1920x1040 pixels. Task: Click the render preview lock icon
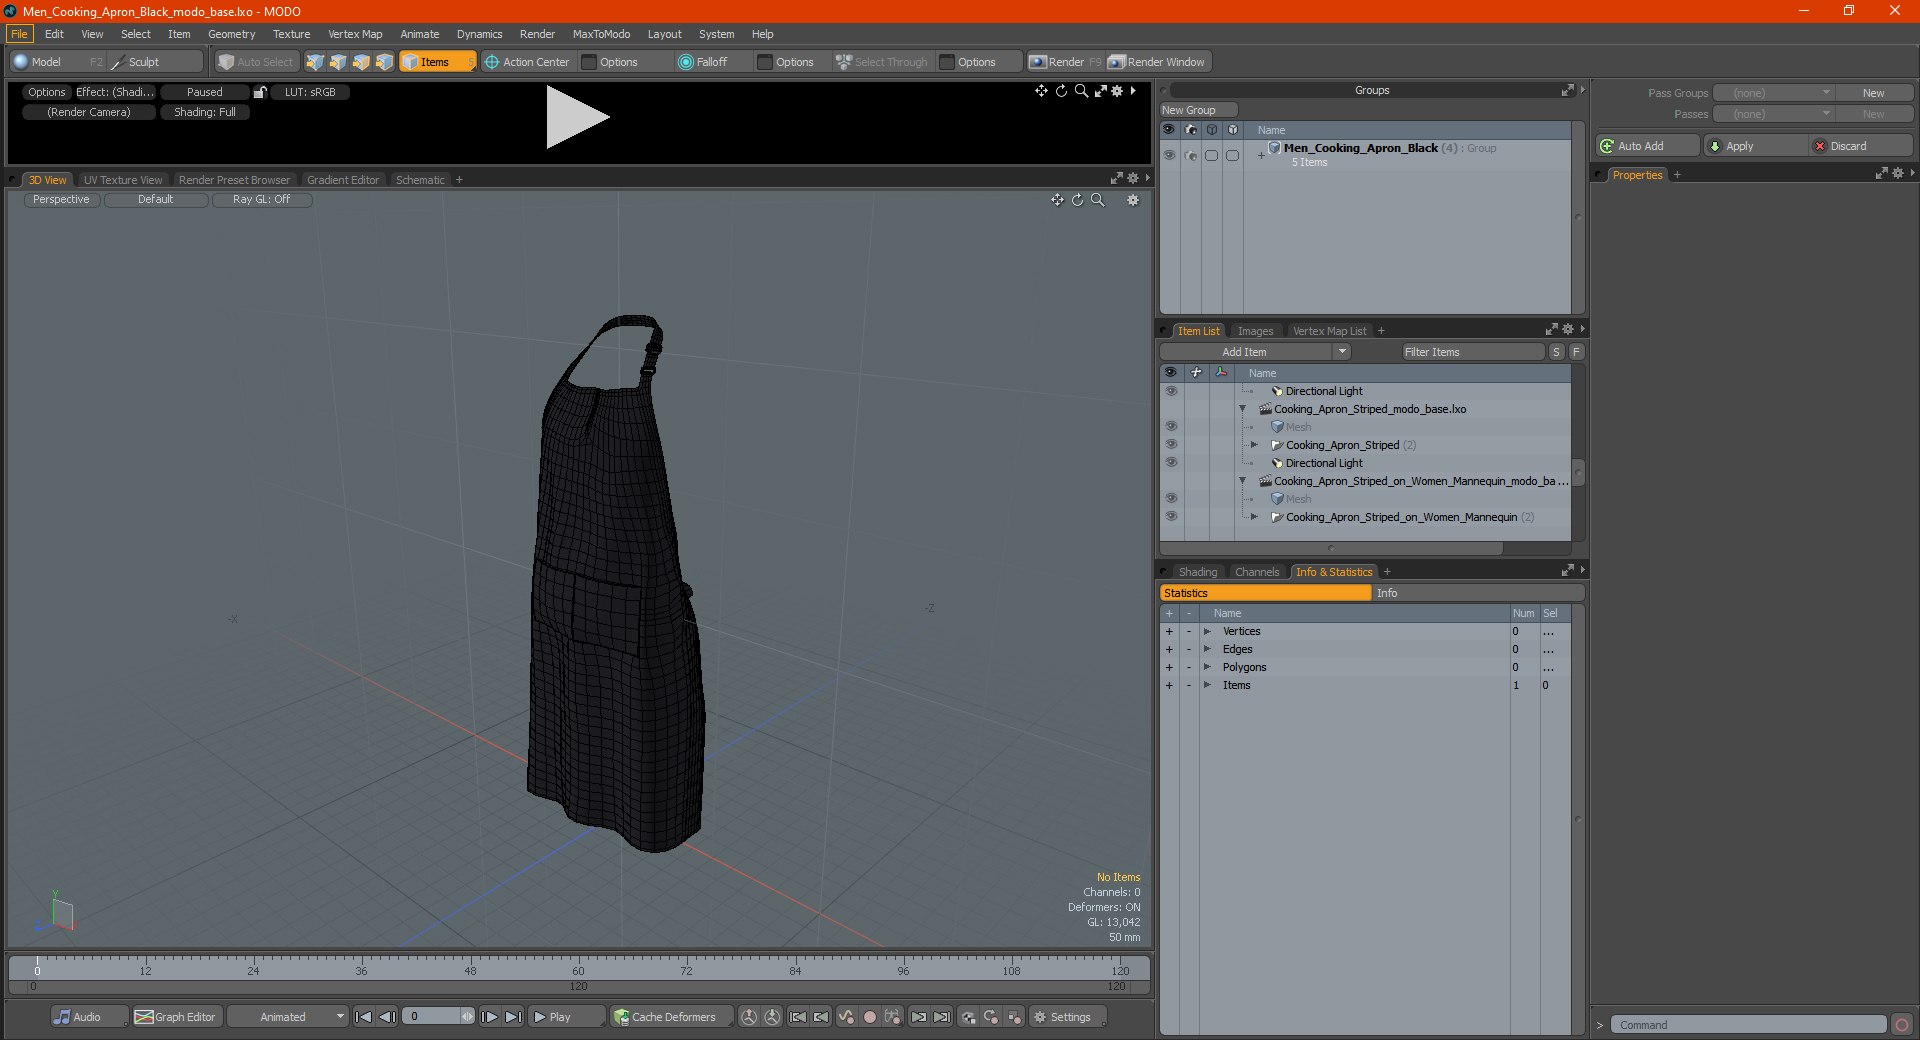[260, 92]
